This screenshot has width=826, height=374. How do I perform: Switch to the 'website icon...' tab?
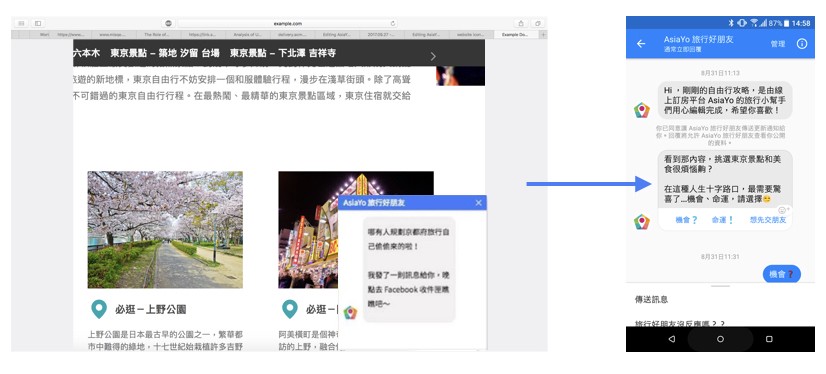click(472, 35)
